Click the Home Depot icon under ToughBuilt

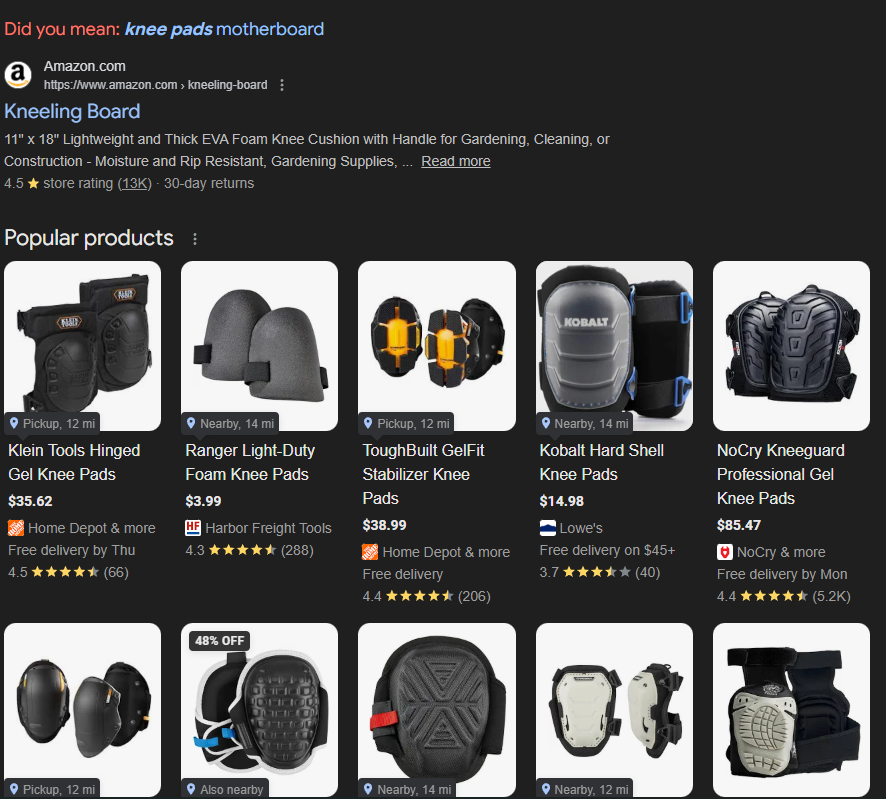click(x=370, y=552)
